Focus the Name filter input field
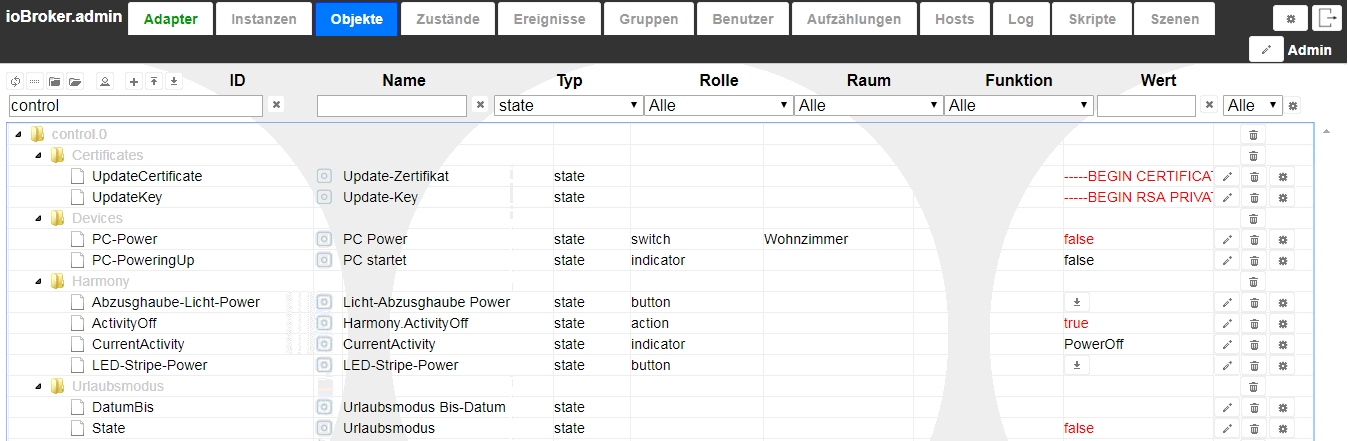 pos(392,105)
